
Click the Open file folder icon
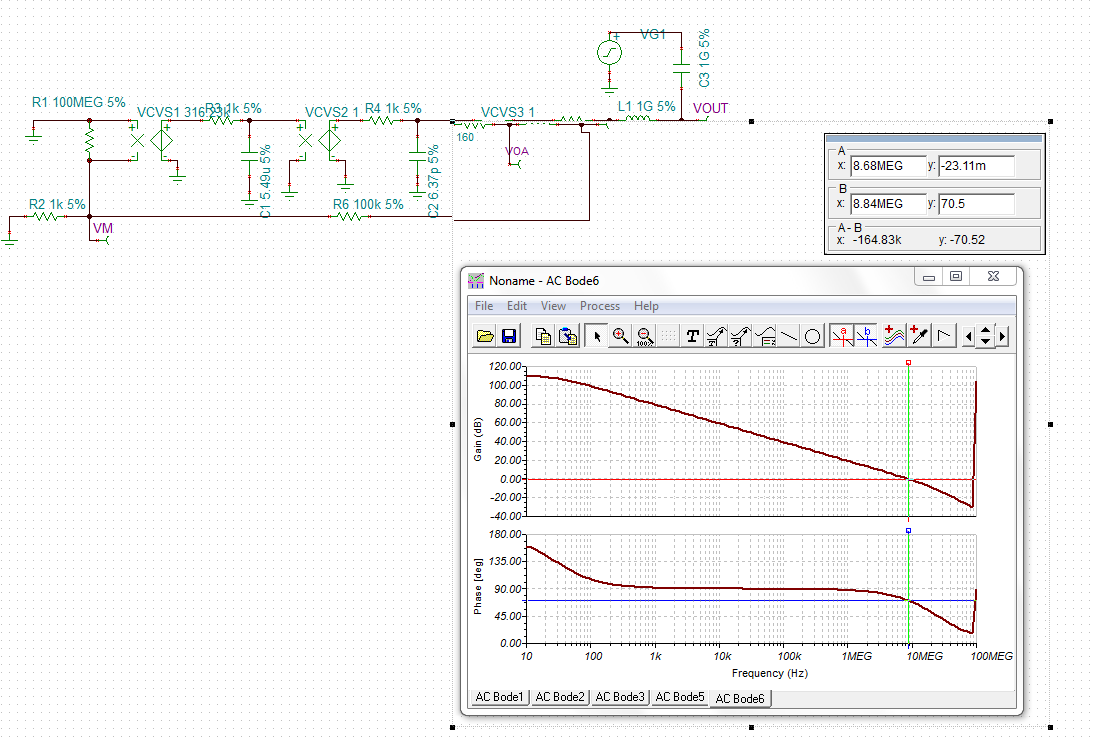pos(485,336)
